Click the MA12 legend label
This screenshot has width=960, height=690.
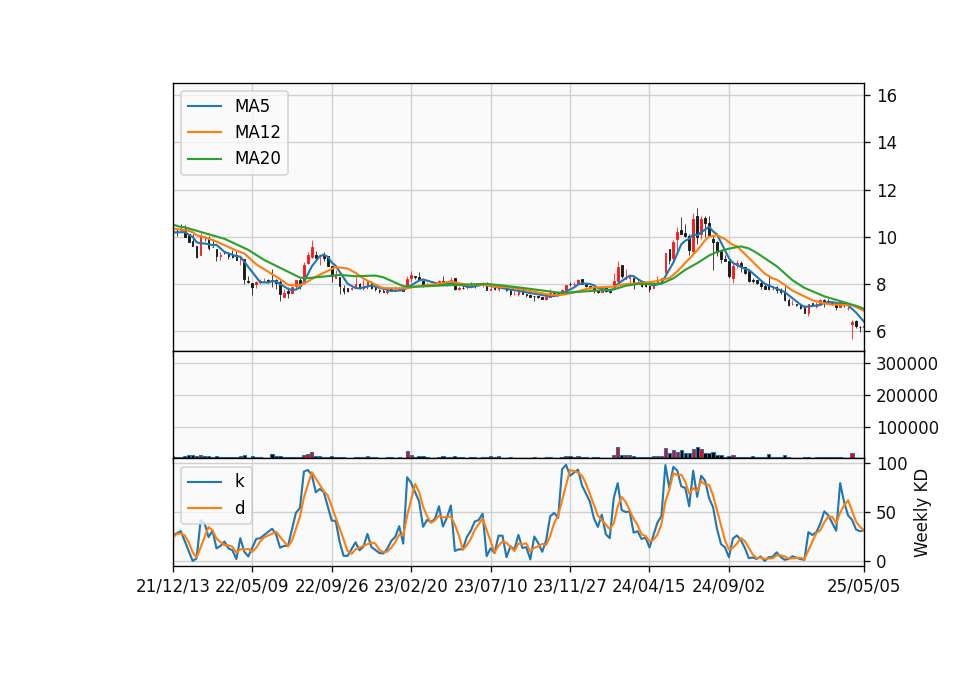[x=257, y=132]
